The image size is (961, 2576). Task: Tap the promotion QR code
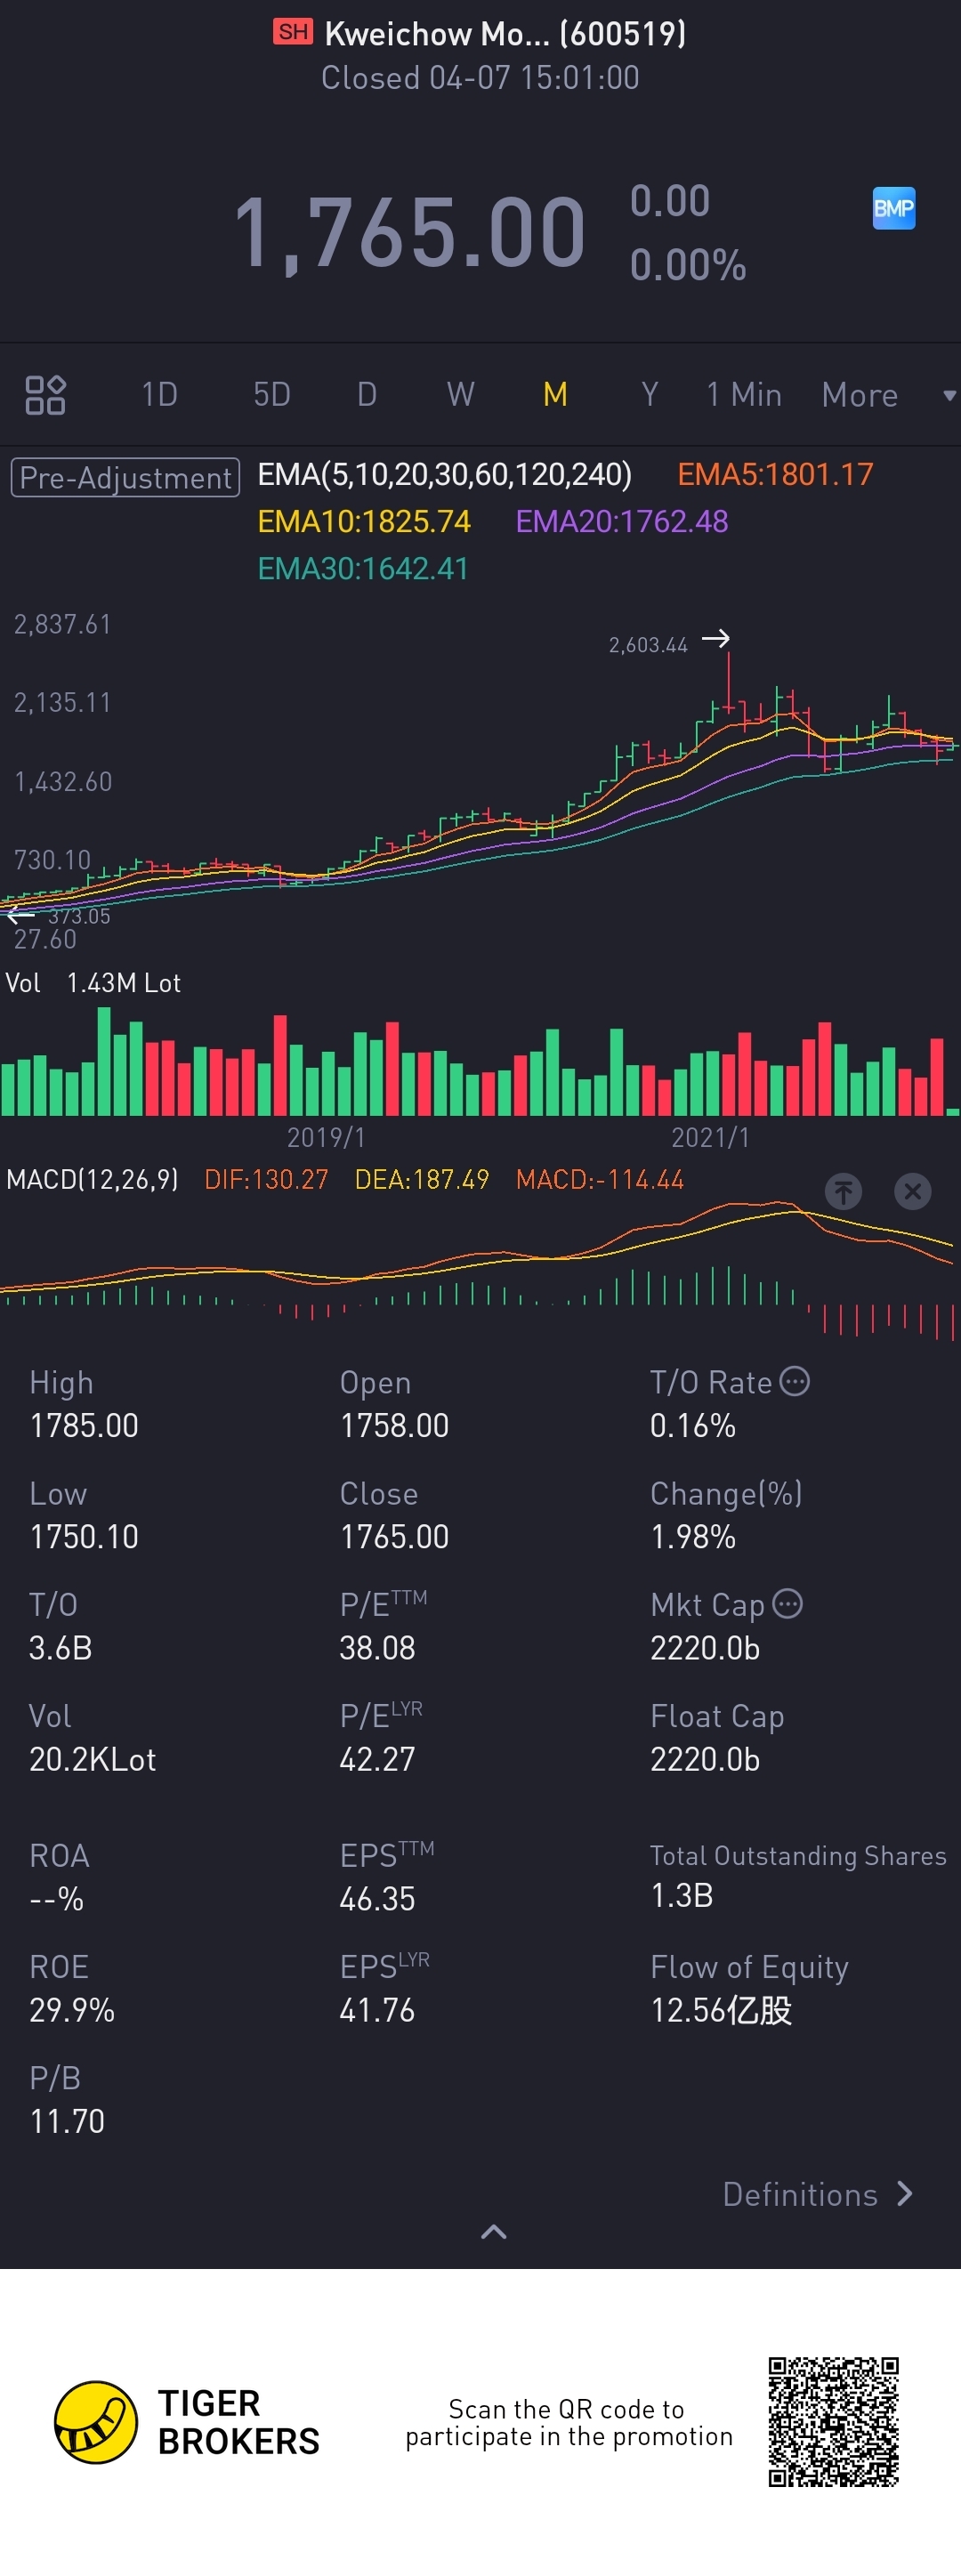(x=833, y=2421)
